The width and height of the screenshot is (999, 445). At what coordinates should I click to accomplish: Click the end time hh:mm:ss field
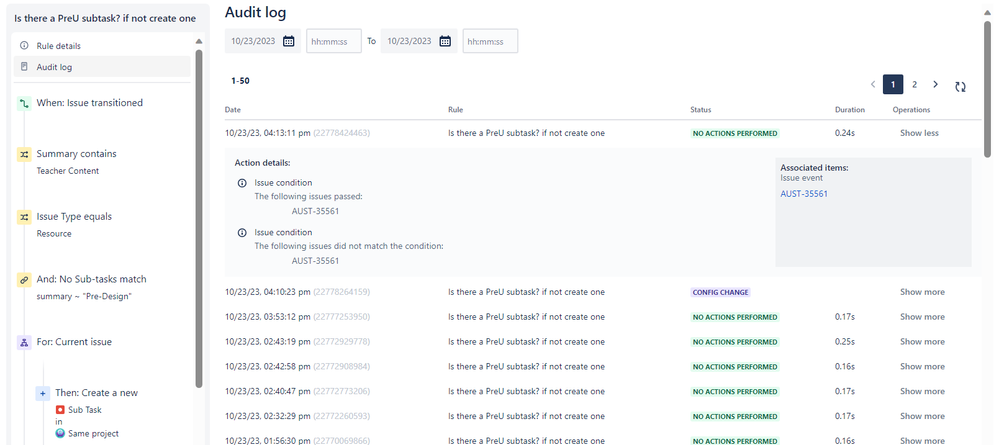click(490, 41)
